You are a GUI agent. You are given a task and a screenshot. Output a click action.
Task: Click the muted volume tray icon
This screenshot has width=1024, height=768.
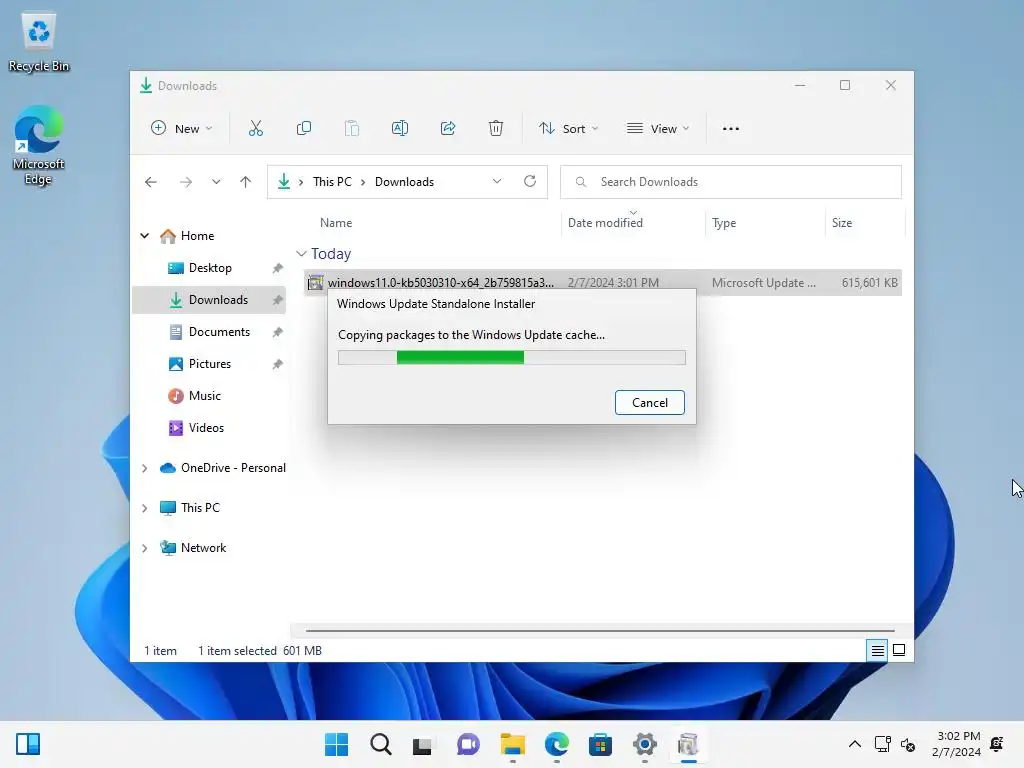coord(908,744)
